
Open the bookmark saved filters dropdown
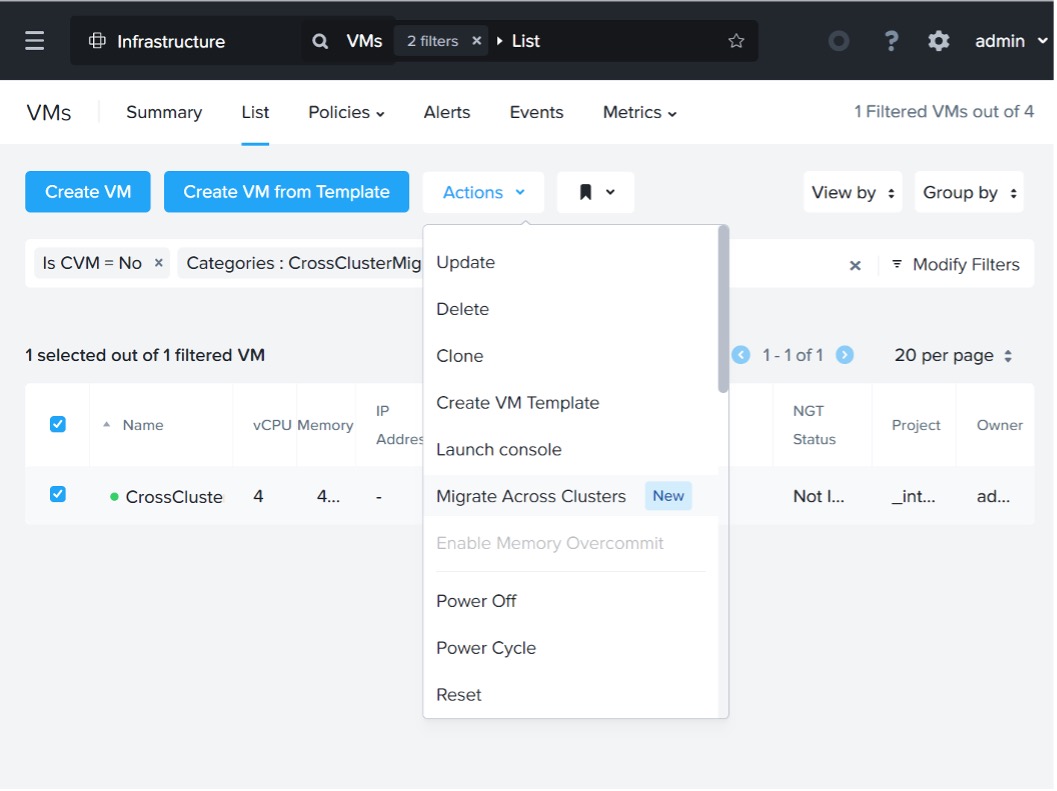pos(596,192)
